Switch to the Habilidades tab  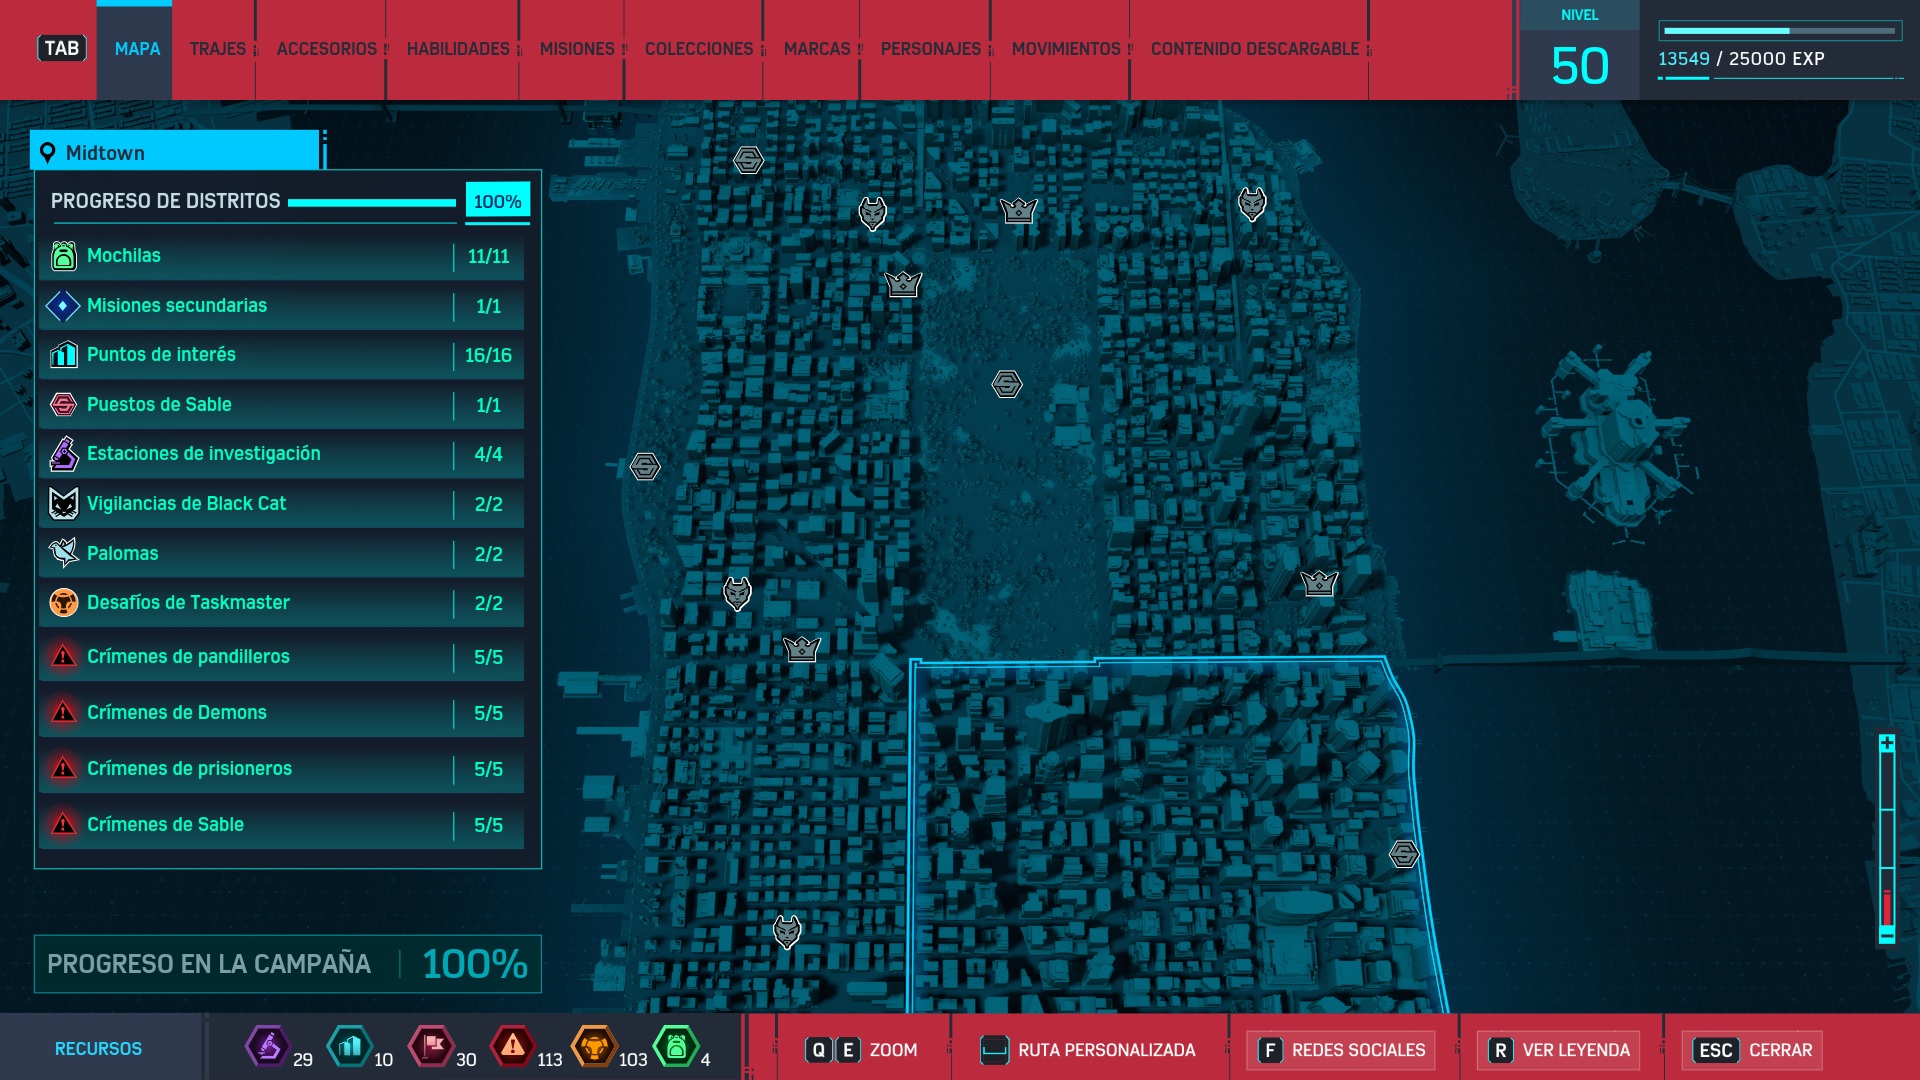458,49
